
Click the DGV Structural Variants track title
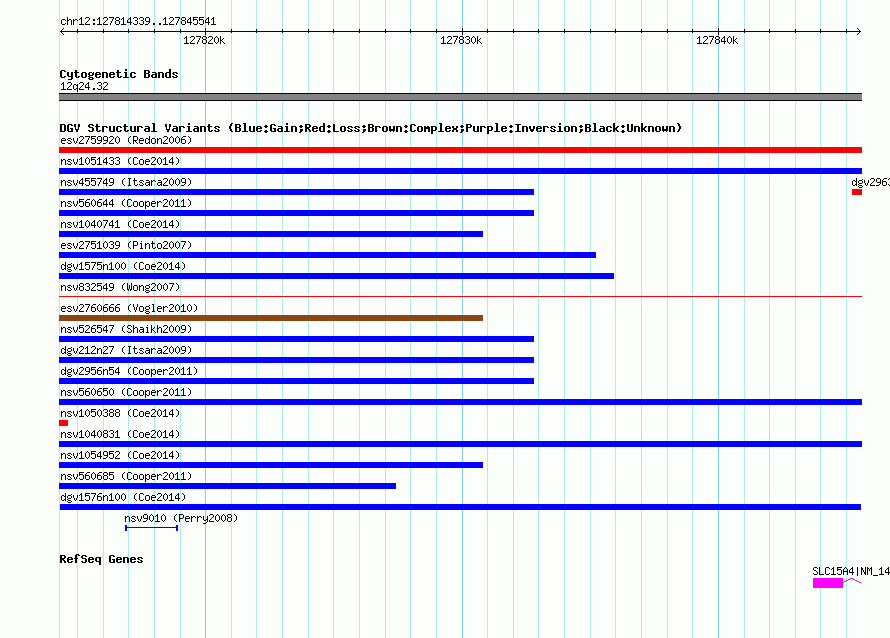click(370, 128)
